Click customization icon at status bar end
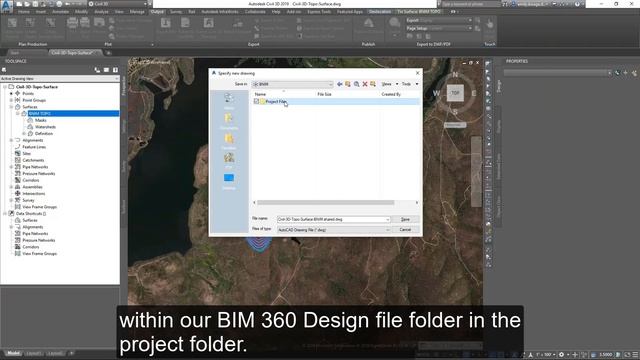Viewport: 640px width, 360px height. [635, 354]
